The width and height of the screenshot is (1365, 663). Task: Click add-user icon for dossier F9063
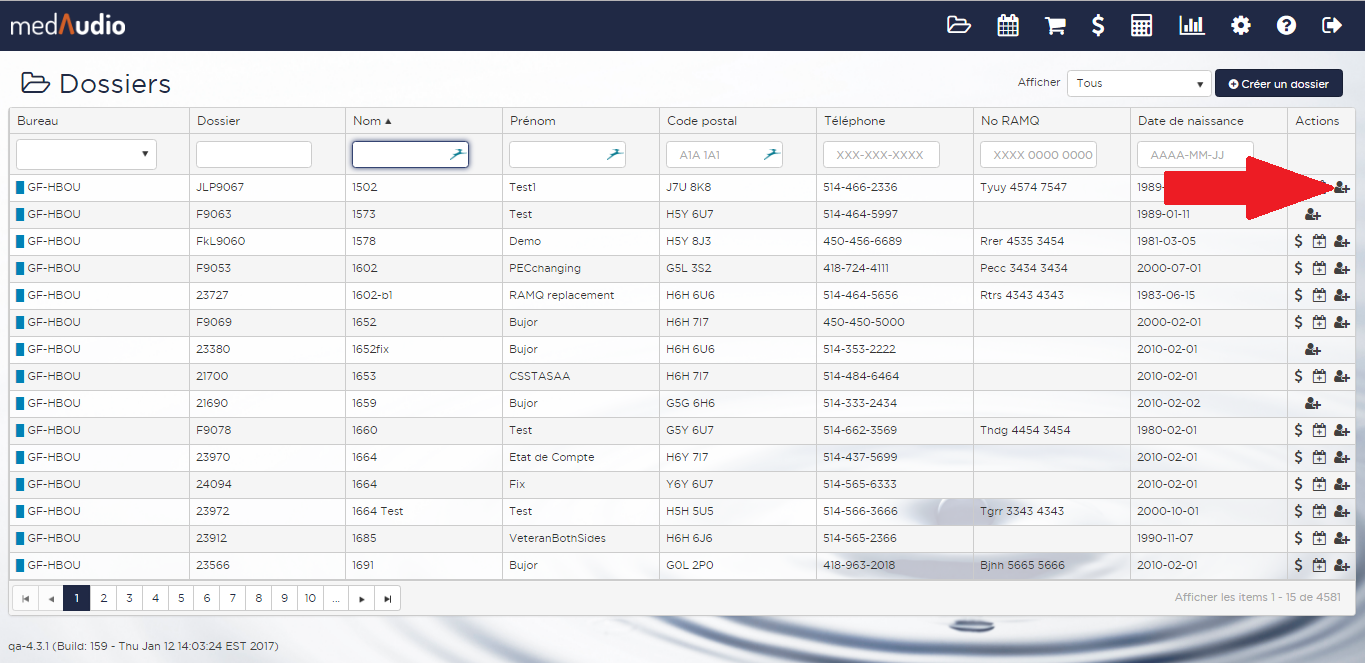1313,214
